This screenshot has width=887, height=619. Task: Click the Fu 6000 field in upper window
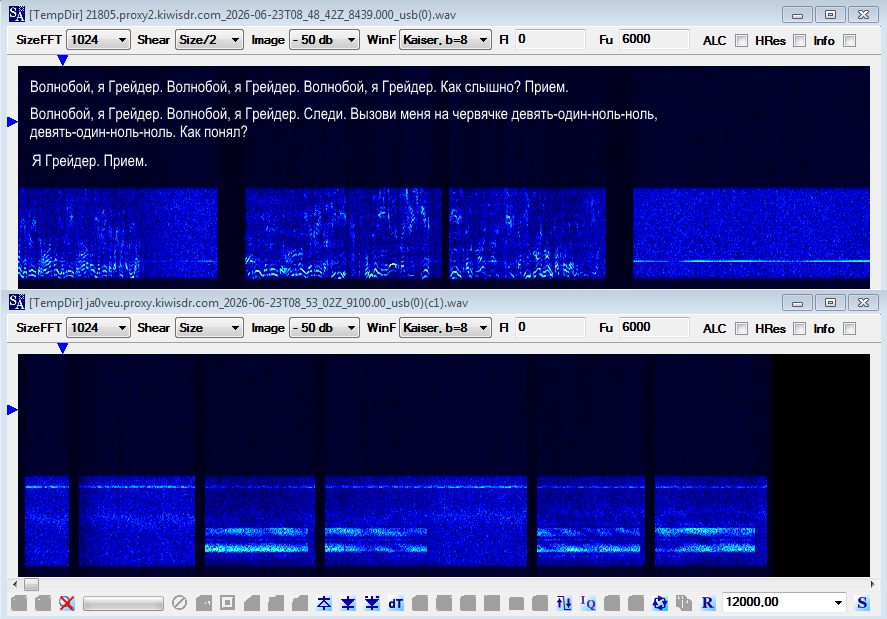tap(654, 39)
